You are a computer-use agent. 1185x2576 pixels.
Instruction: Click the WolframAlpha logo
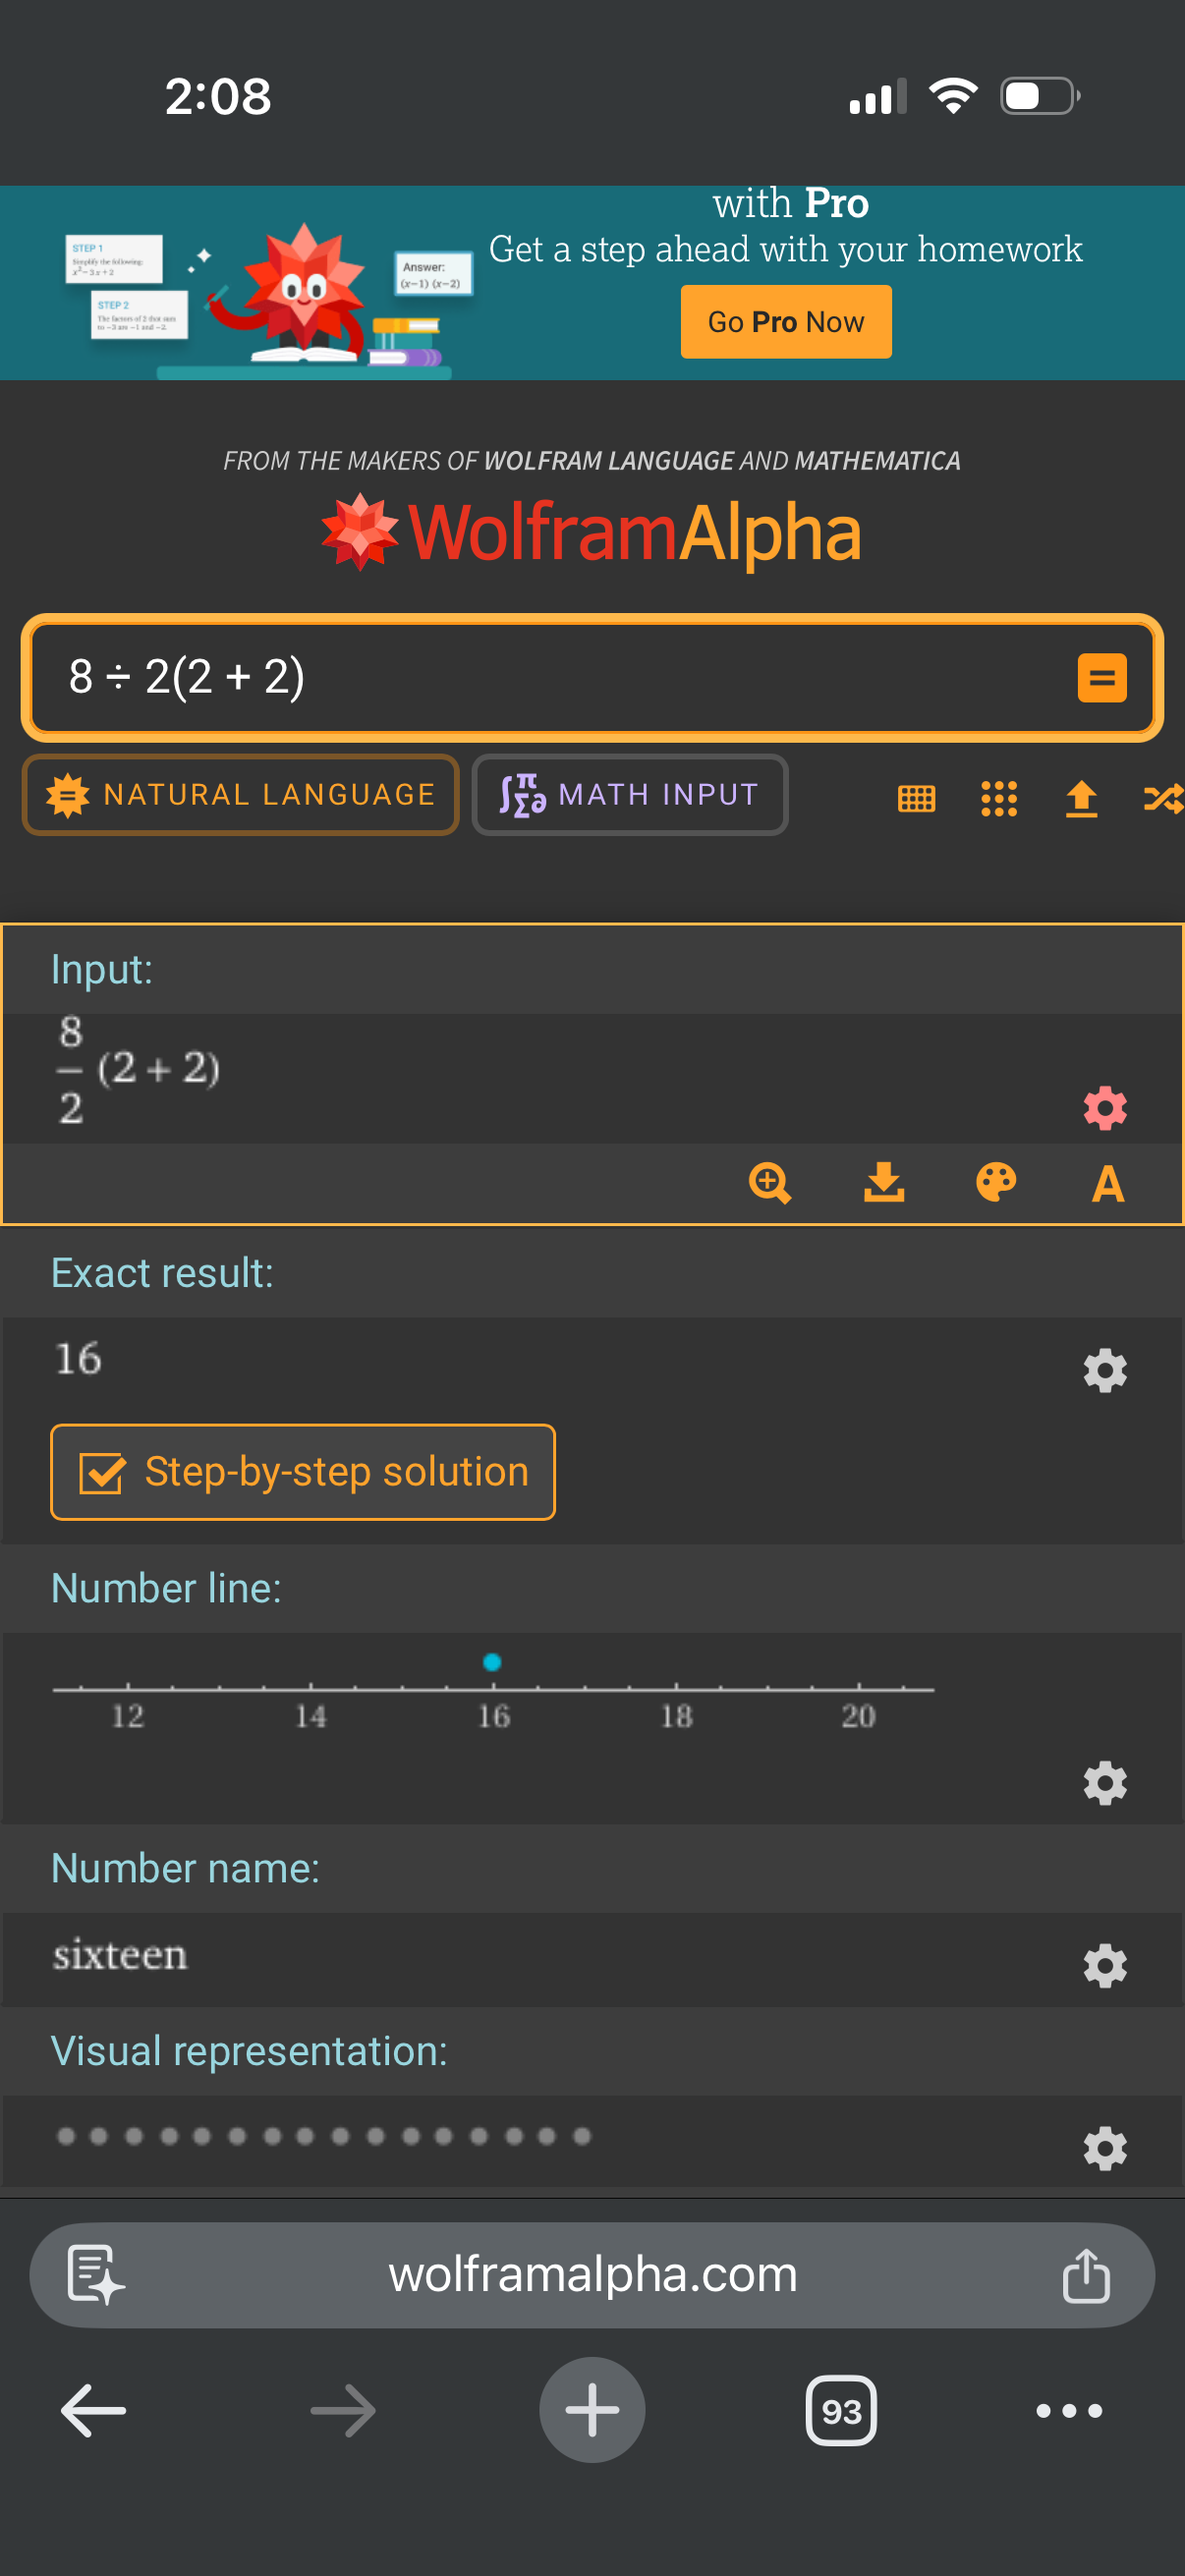(591, 532)
